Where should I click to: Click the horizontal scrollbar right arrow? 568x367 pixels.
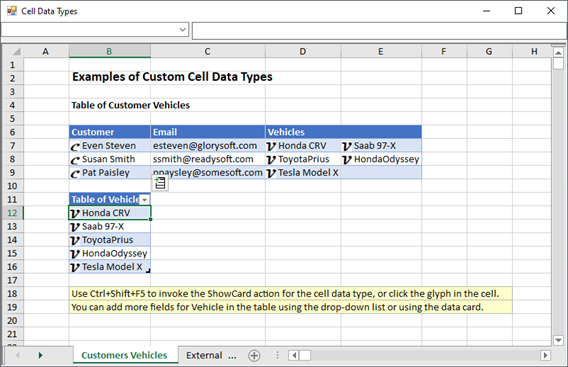point(545,355)
